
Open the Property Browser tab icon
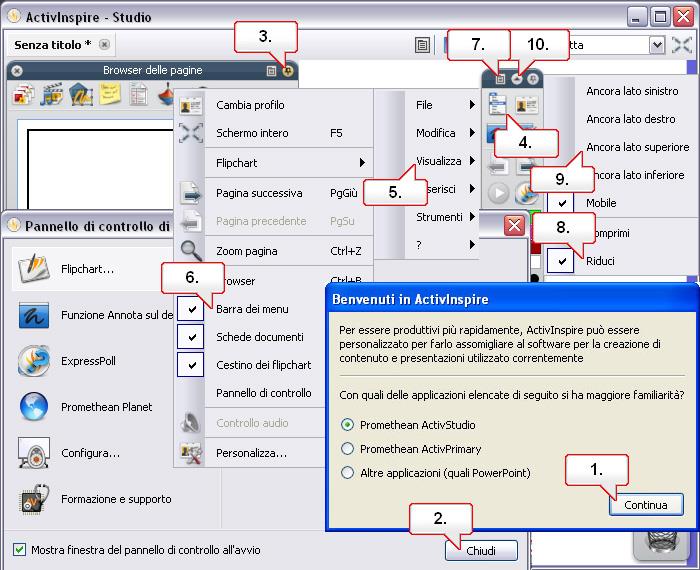[138, 94]
